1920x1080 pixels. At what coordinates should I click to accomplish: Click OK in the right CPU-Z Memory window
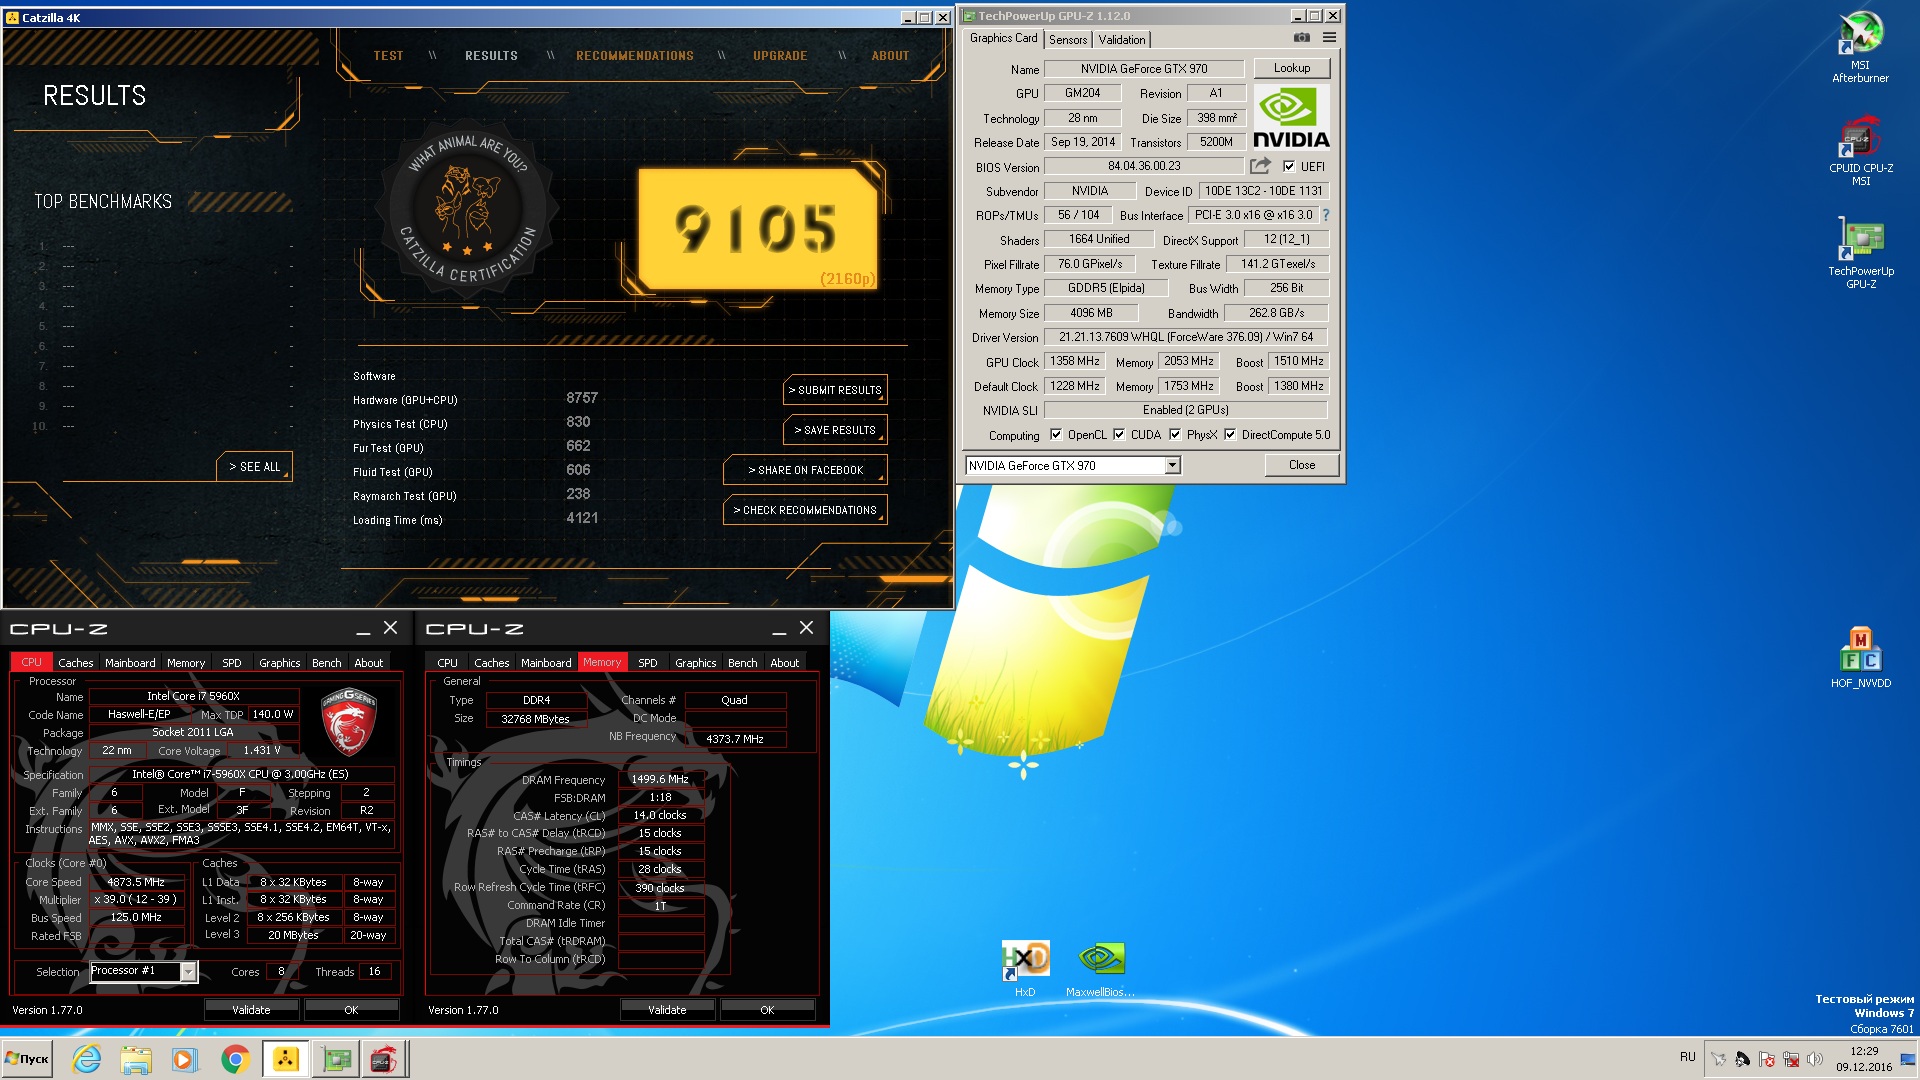767,1010
